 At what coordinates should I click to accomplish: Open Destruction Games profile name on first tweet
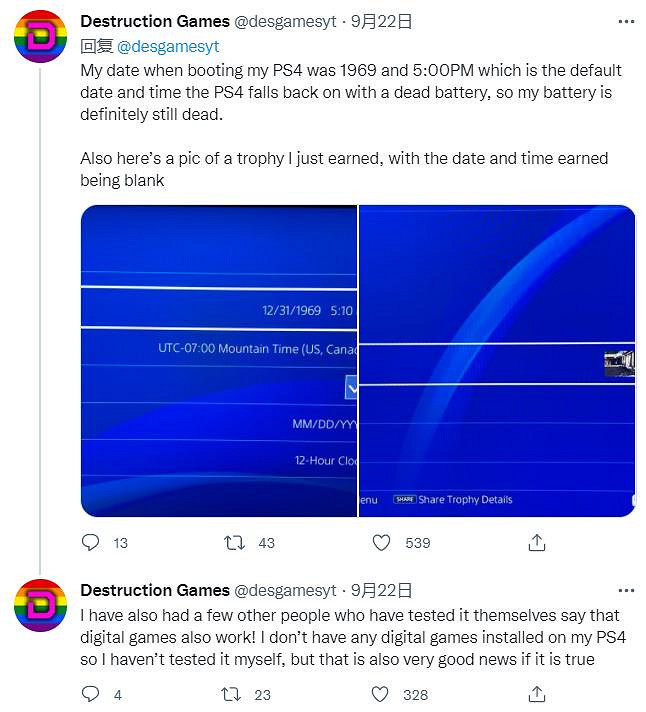(x=153, y=21)
